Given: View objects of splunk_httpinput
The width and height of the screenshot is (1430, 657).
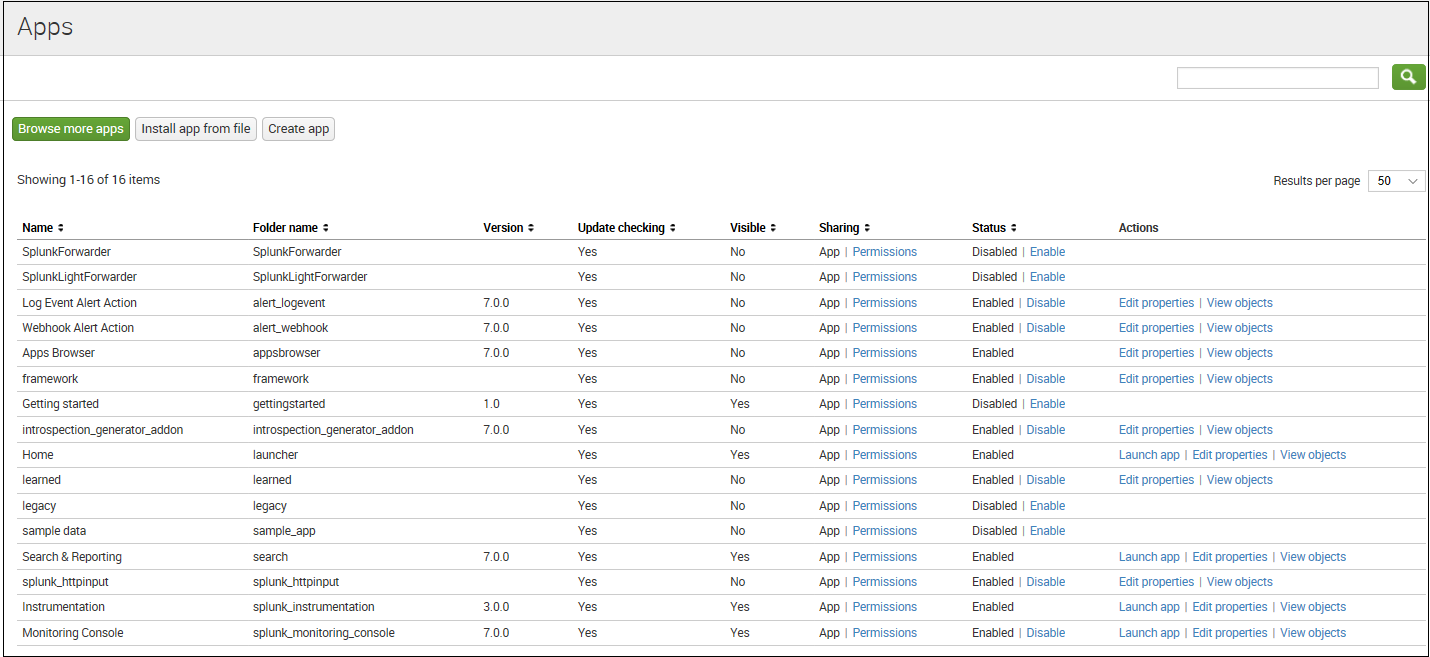Looking at the screenshot, I should (1240, 582).
